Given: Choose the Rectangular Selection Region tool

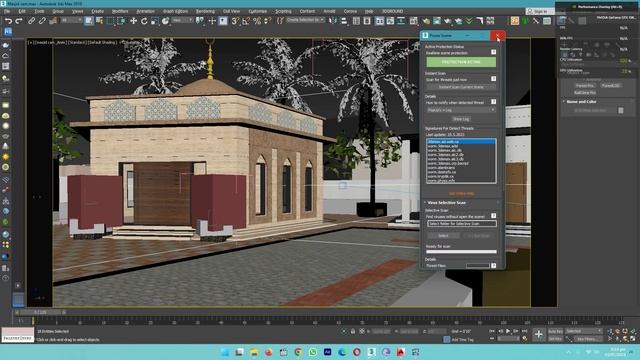Looking at the screenshot, I should pyautogui.click(x=110, y=21).
